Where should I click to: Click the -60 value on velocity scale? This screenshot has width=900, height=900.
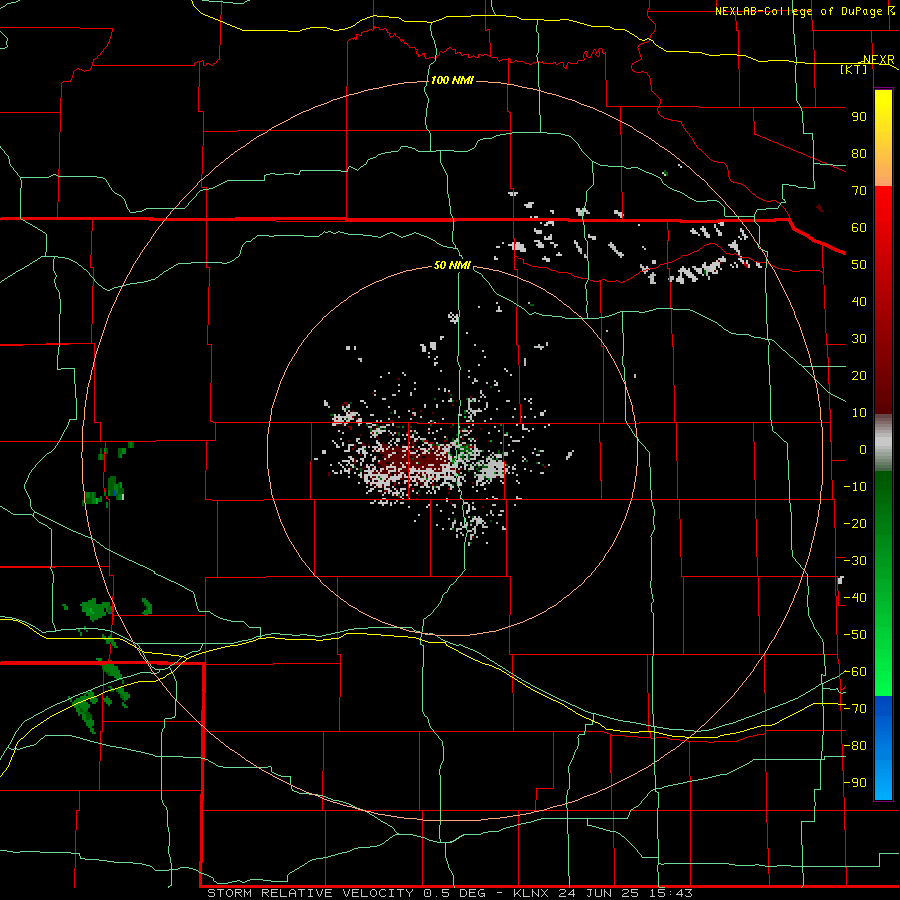pyautogui.click(x=855, y=672)
